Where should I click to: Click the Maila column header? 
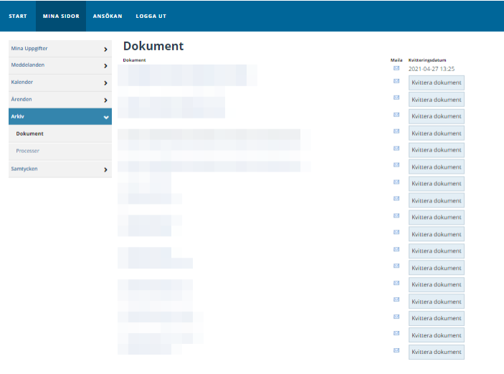(x=396, y=60)
